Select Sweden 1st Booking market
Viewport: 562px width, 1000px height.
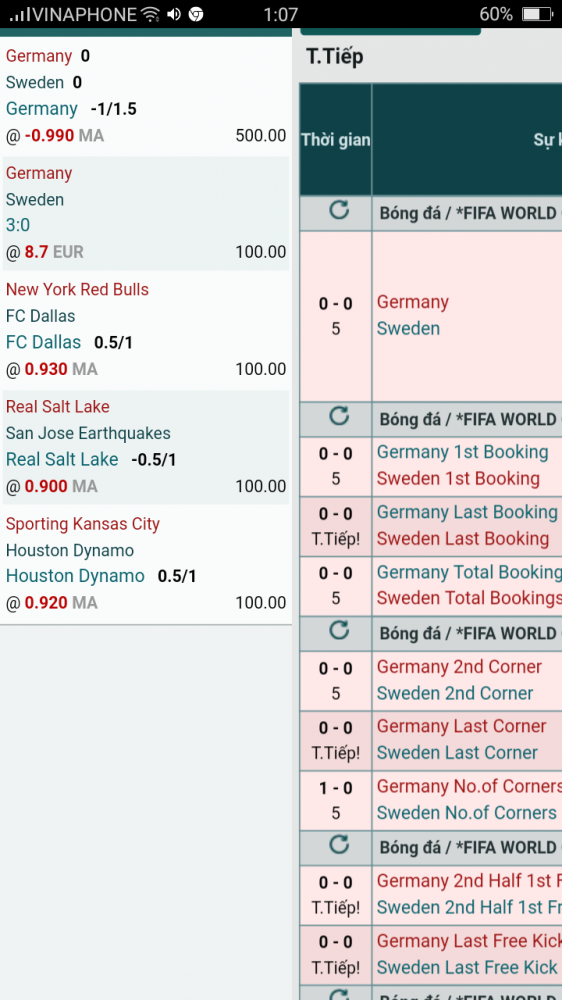(x=458, y=478)
